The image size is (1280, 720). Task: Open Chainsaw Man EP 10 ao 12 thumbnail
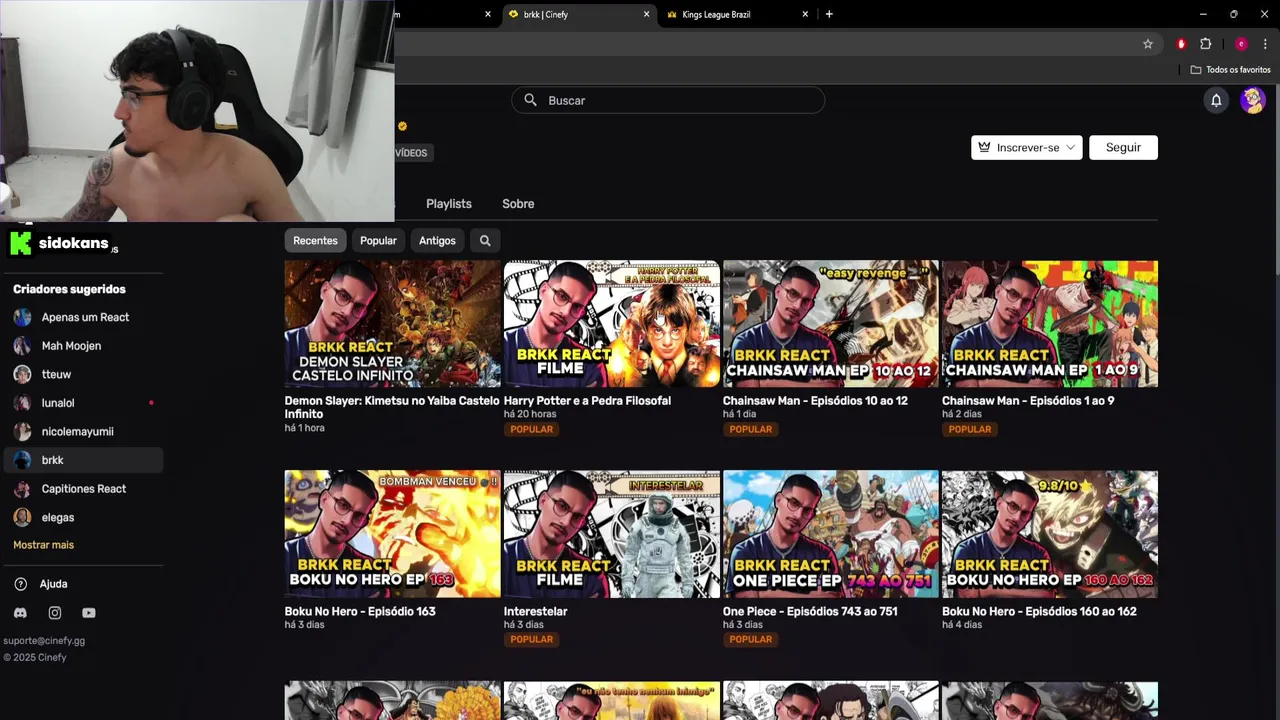tap(831, 324)
